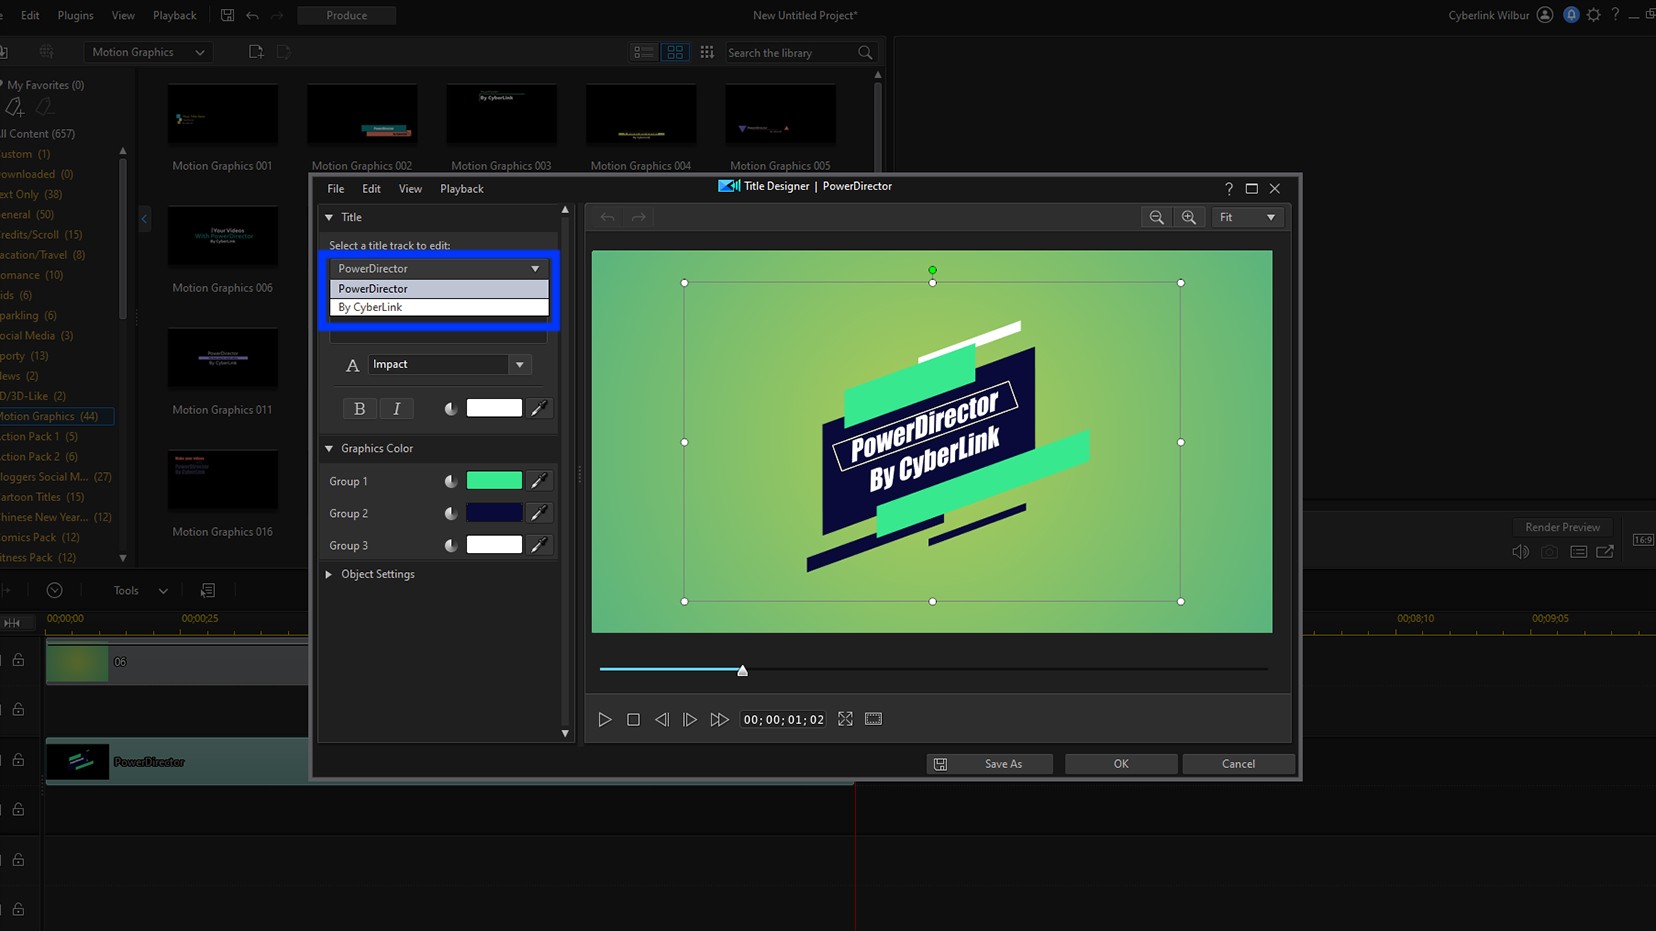Screen dimensions: 1656x931
Task: Click the gradient icon beside font color
Action: click(x=451, y=408)
